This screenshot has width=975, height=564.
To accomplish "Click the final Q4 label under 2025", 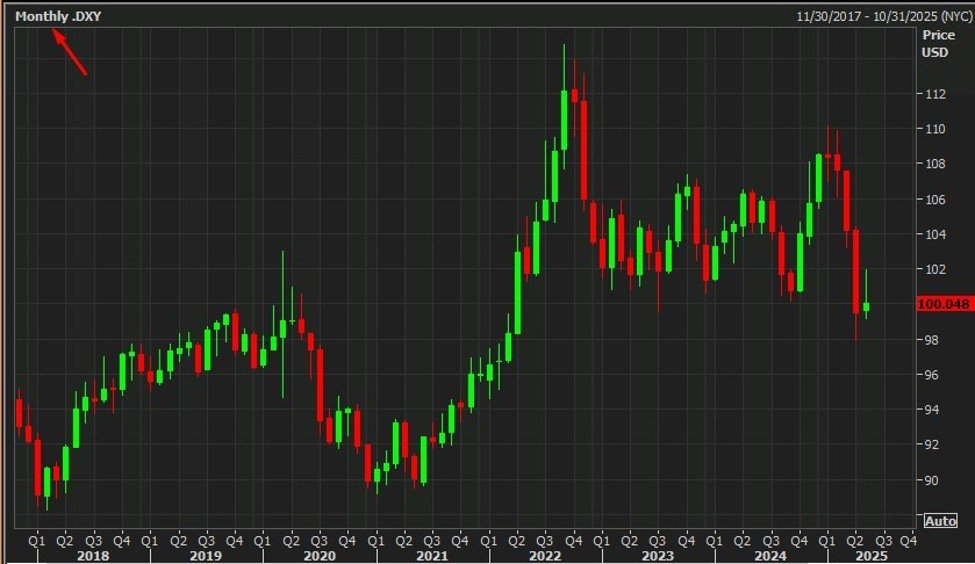I will click(x=909, y=540).
